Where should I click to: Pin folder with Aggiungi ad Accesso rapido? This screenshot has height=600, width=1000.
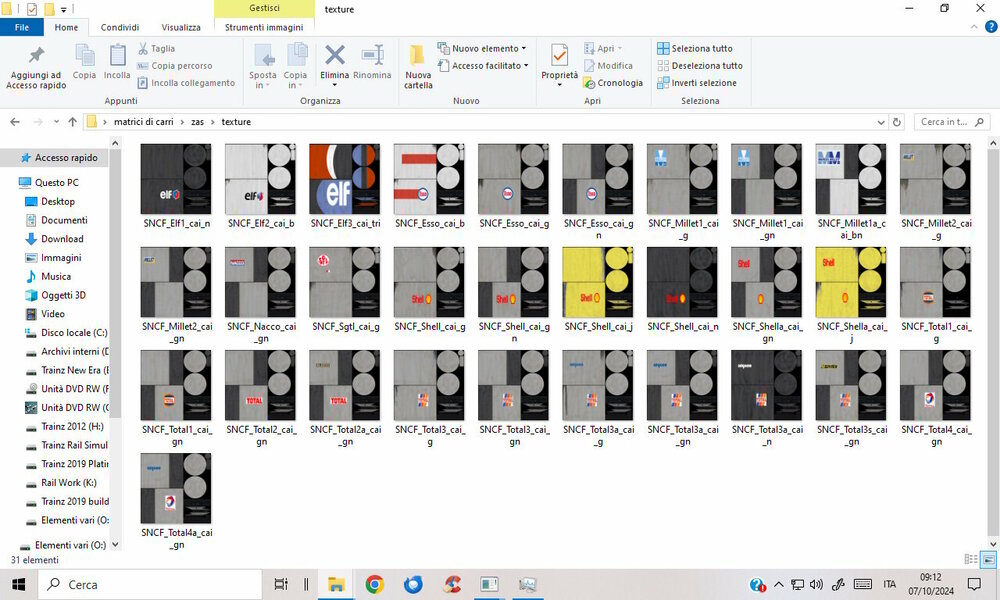pos(36,68)
